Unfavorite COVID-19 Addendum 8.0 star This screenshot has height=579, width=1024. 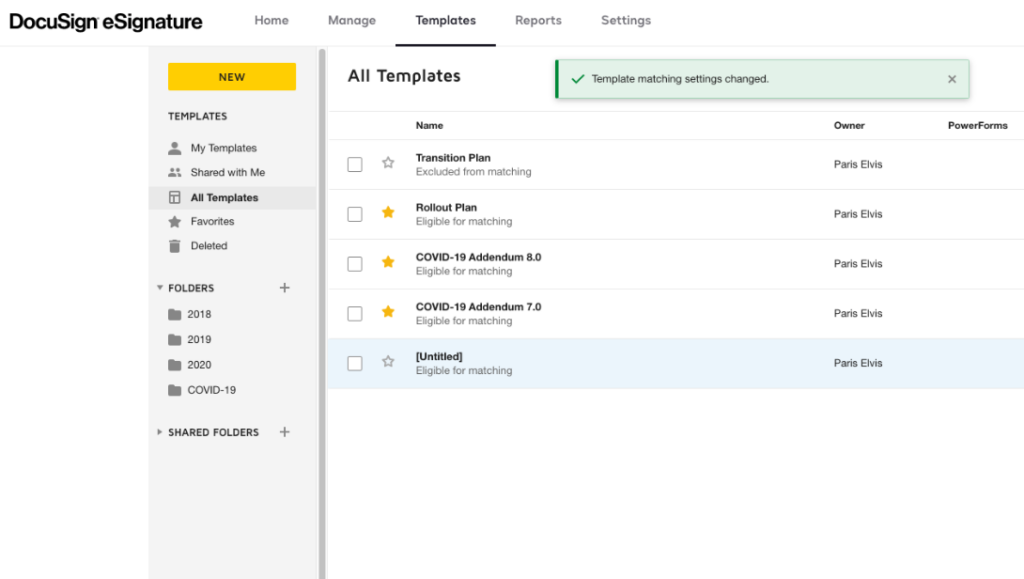coord(388,262)
